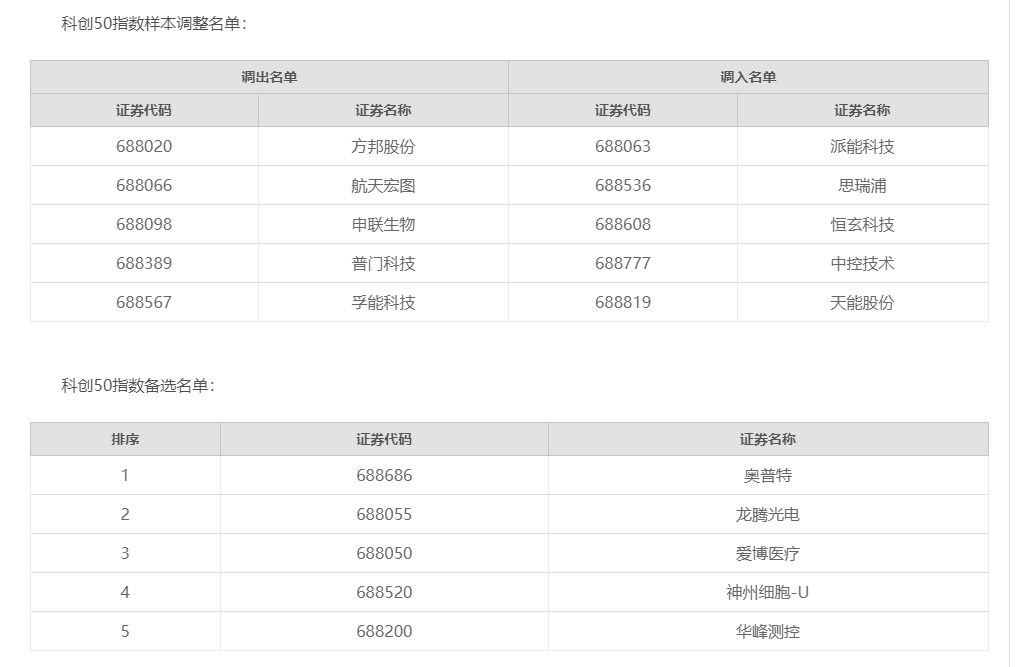Select the 孚能科技 cell

pyautogui.click(x=383, y=302)
